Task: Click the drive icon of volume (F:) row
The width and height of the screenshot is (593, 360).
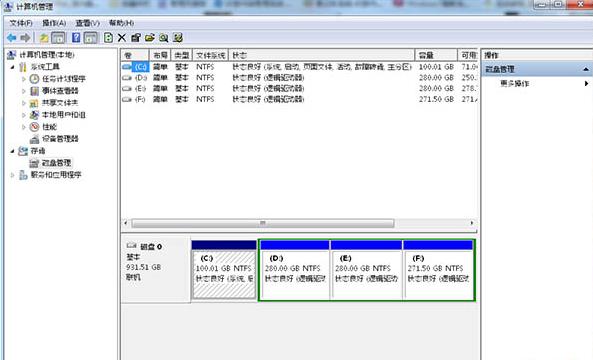Action: (x=127, y=99)
